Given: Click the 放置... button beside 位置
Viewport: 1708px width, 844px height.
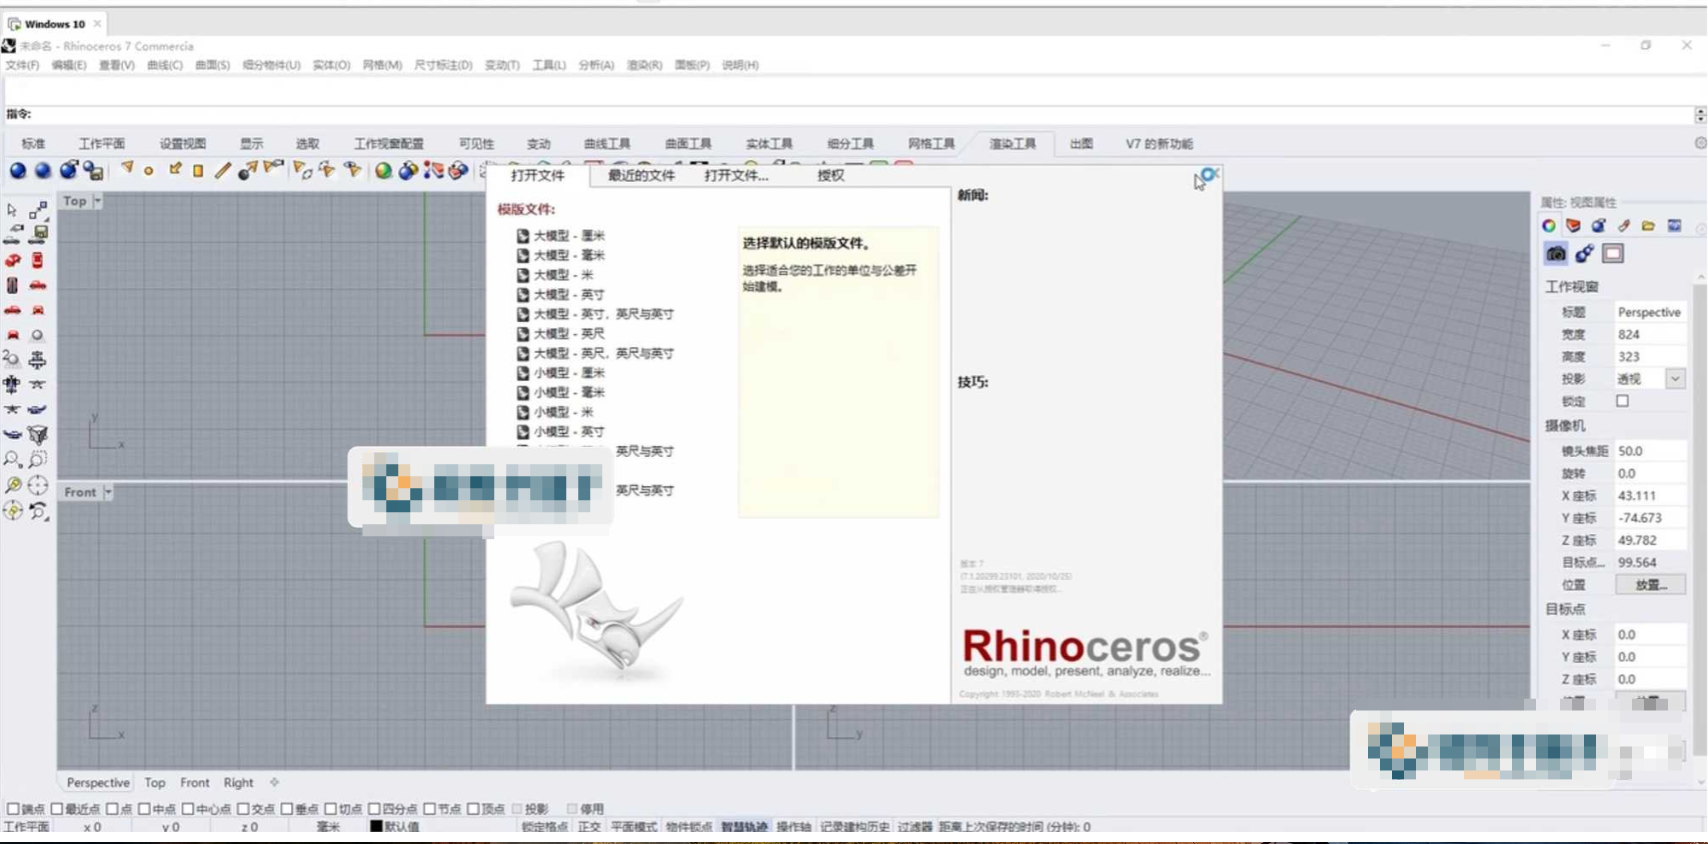Looking at the screenshot, I should click(1651, 585).
